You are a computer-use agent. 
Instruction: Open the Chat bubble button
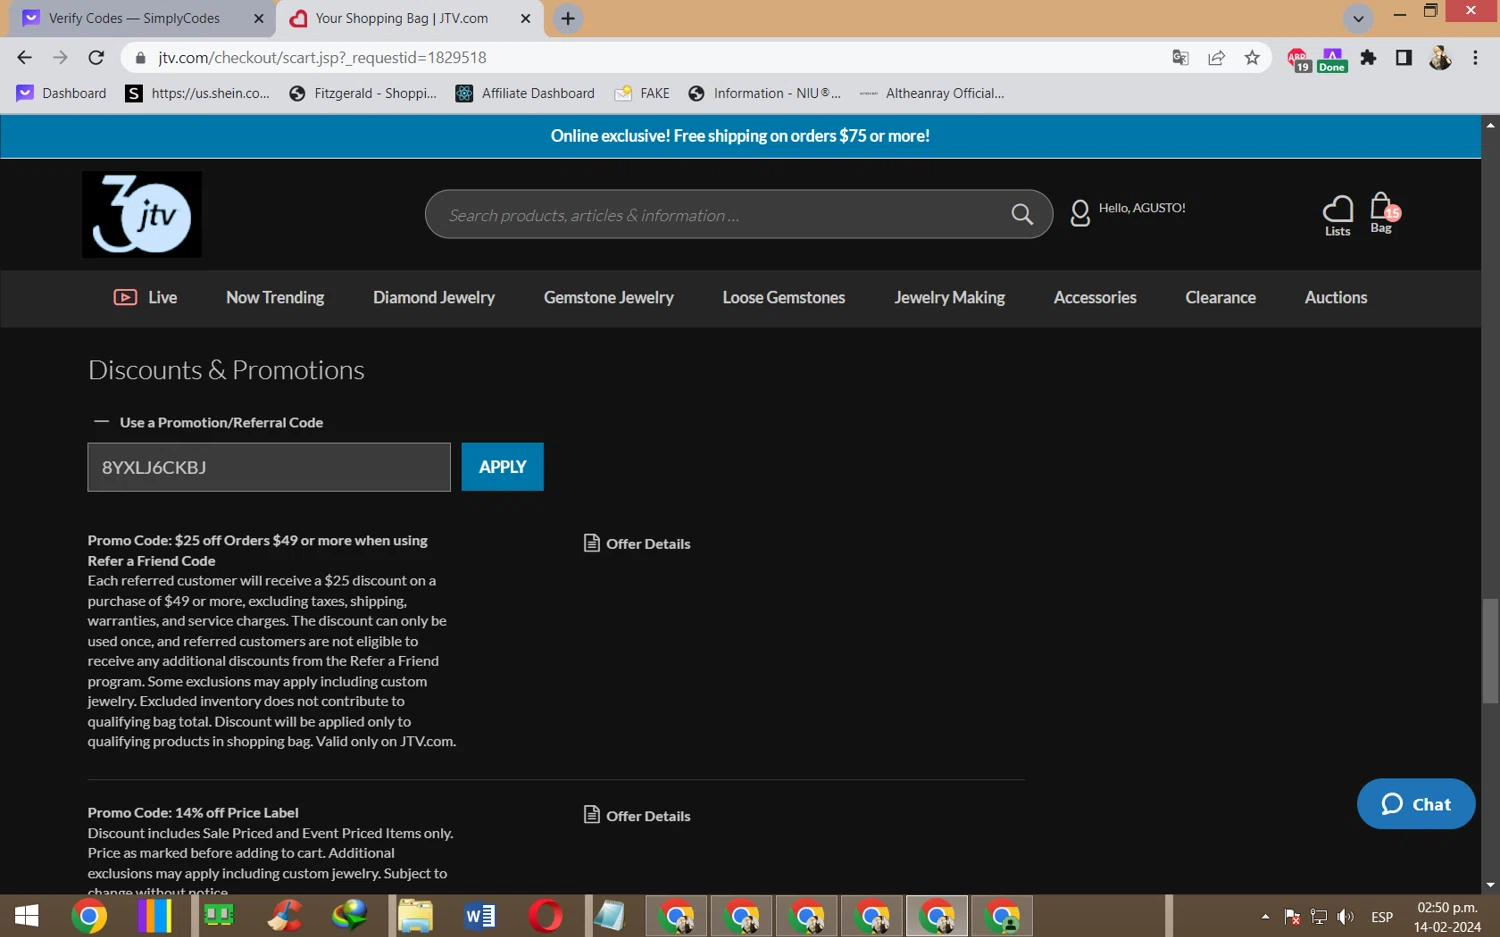click(1416, 804)
